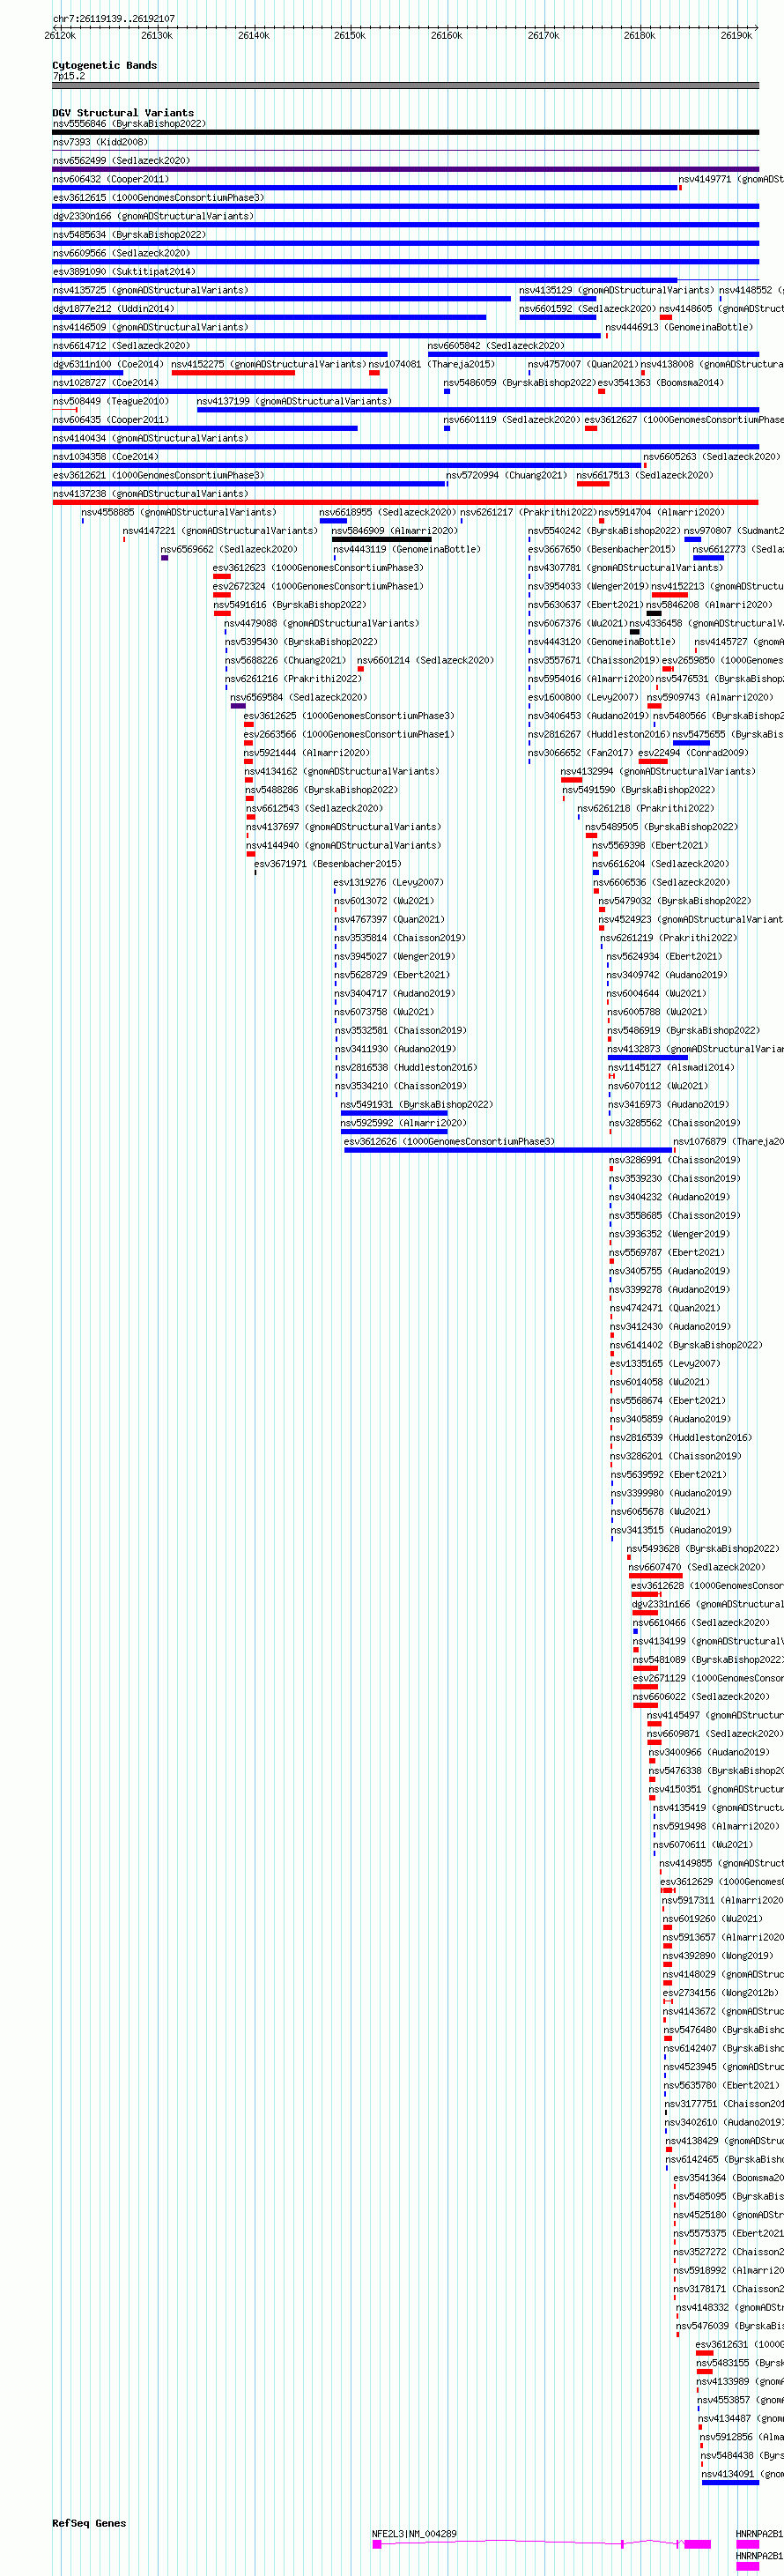Viewport: 784px width, 2576px height.
Task: Open the DGV Structural Variants track title
Action: point(123,113)
